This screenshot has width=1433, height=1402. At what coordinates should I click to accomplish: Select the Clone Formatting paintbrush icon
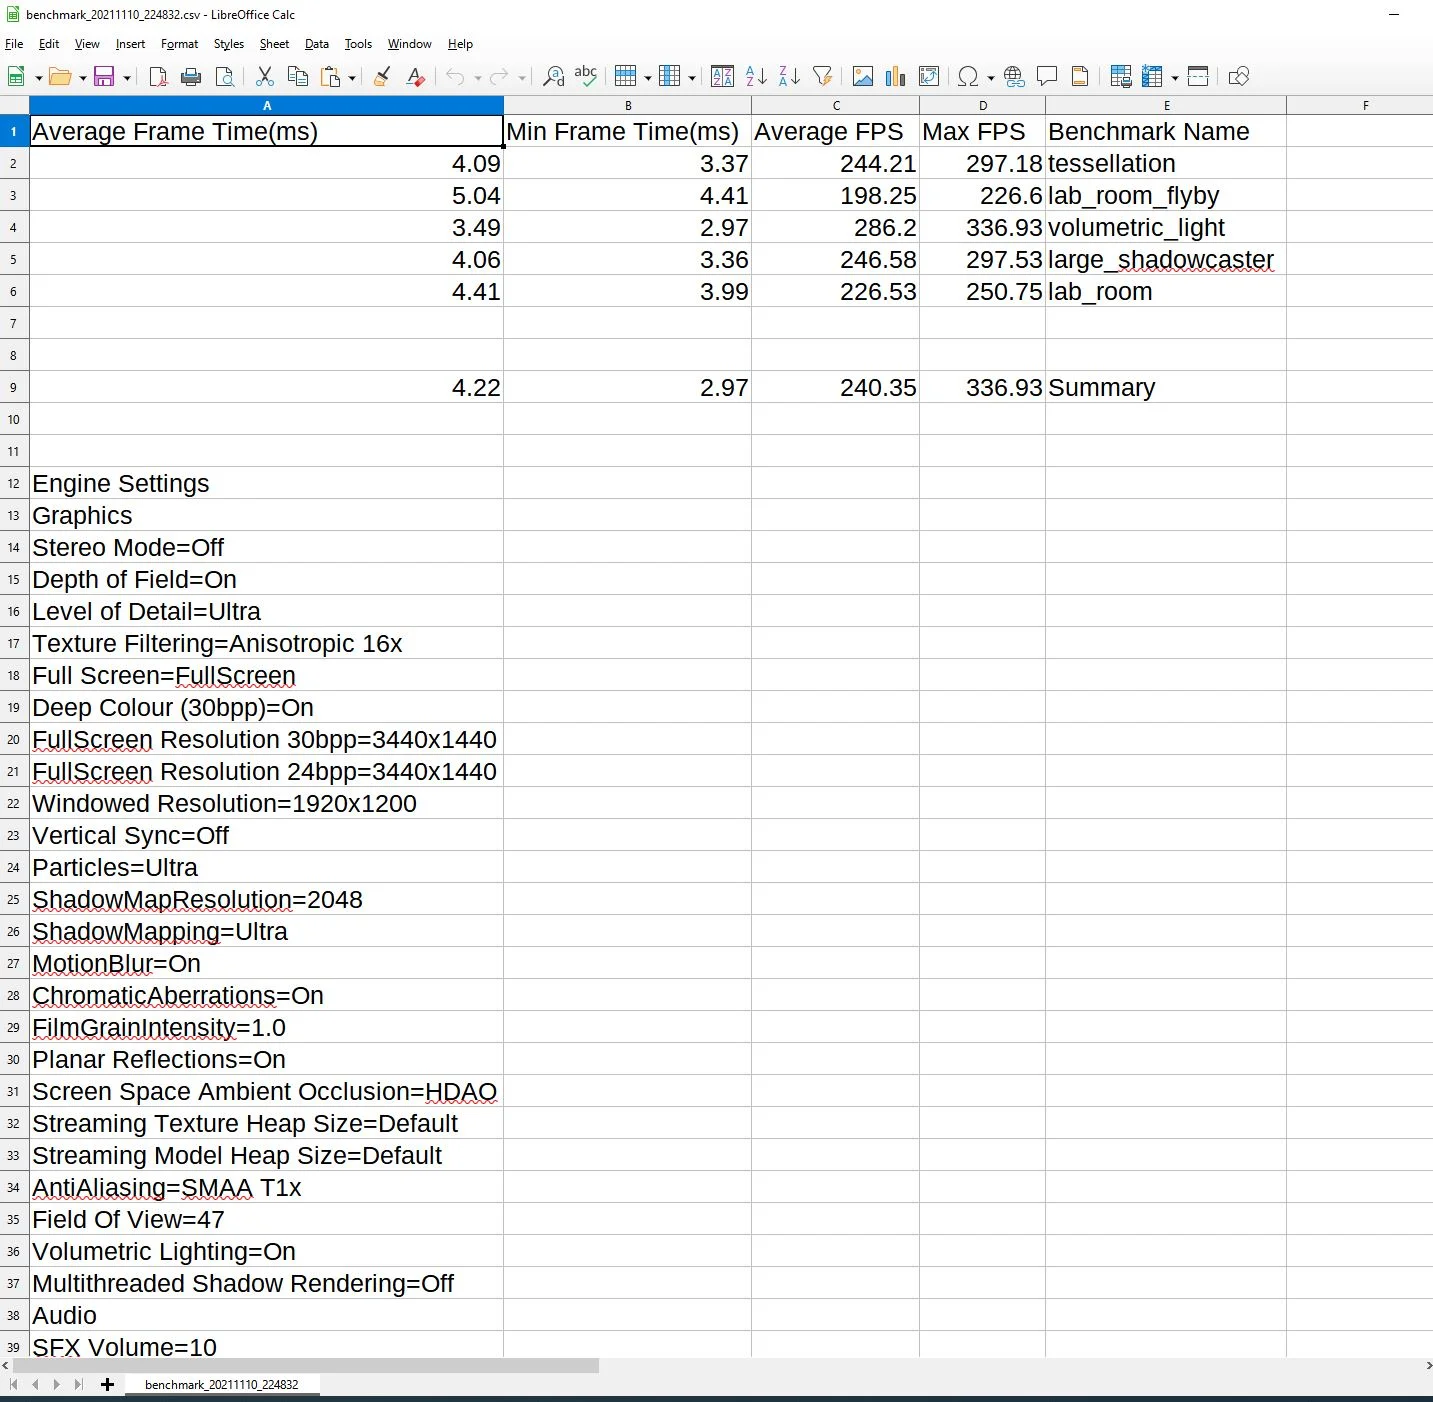coord(382,76)
